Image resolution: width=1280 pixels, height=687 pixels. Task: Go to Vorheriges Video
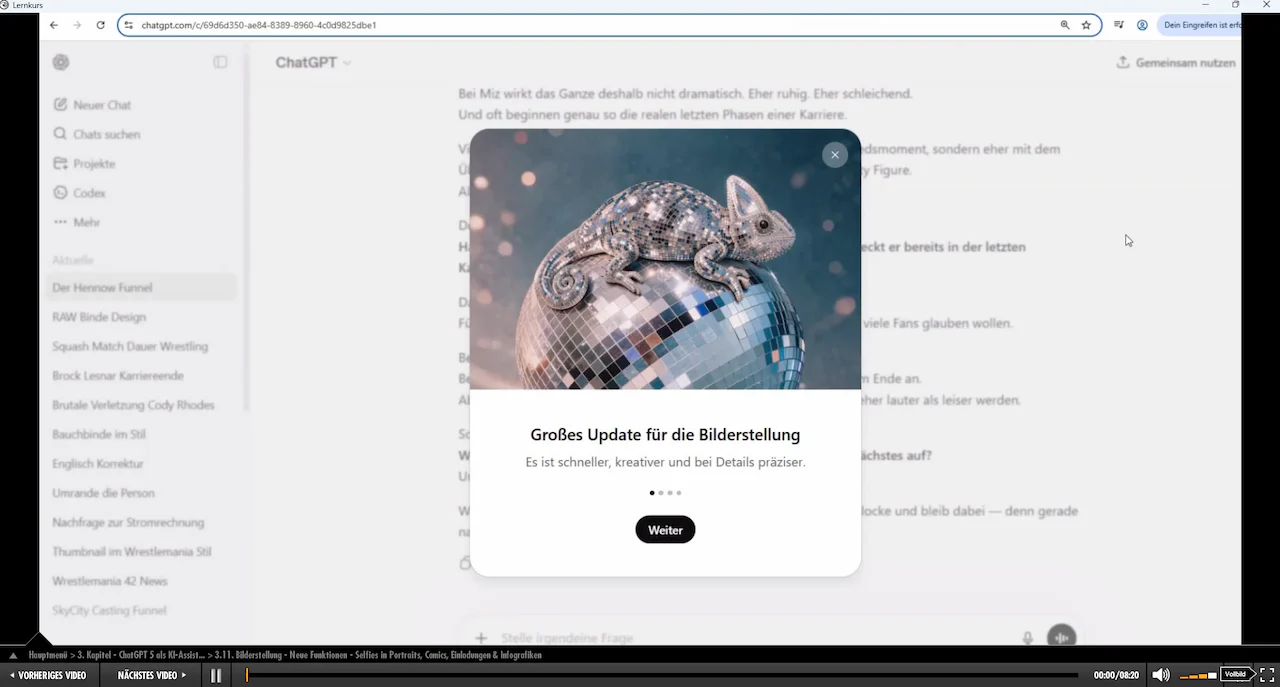click(48, 675)
